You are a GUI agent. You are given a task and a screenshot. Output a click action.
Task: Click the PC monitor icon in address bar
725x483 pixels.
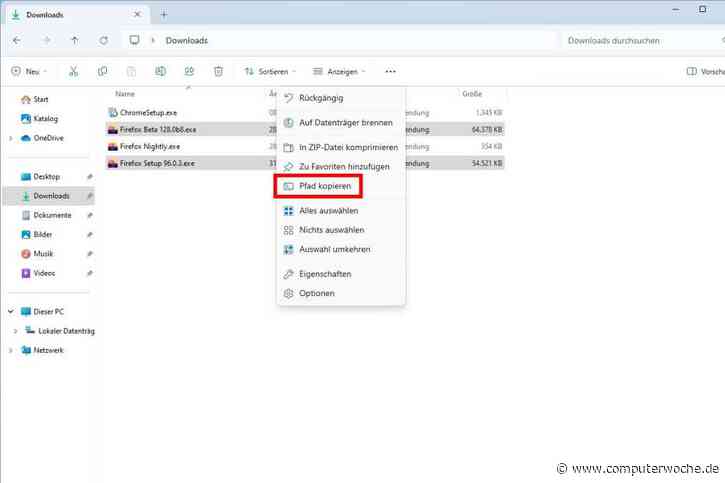tap(134, 40)
